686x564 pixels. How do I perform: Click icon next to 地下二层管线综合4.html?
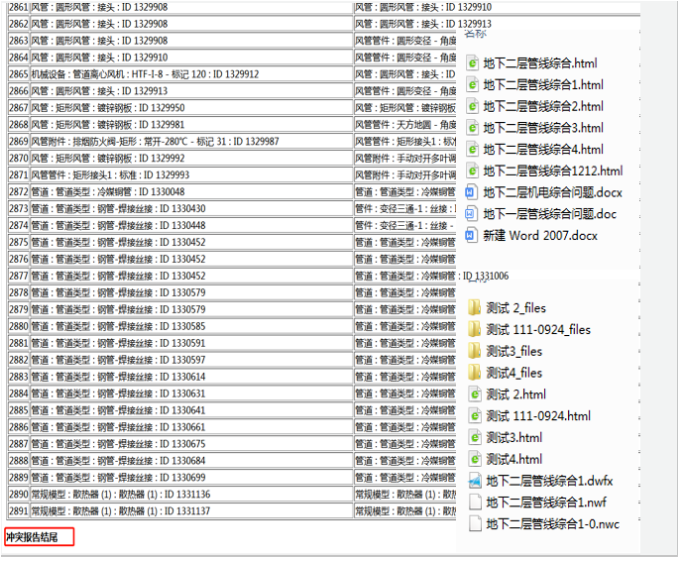pos(472,150)
